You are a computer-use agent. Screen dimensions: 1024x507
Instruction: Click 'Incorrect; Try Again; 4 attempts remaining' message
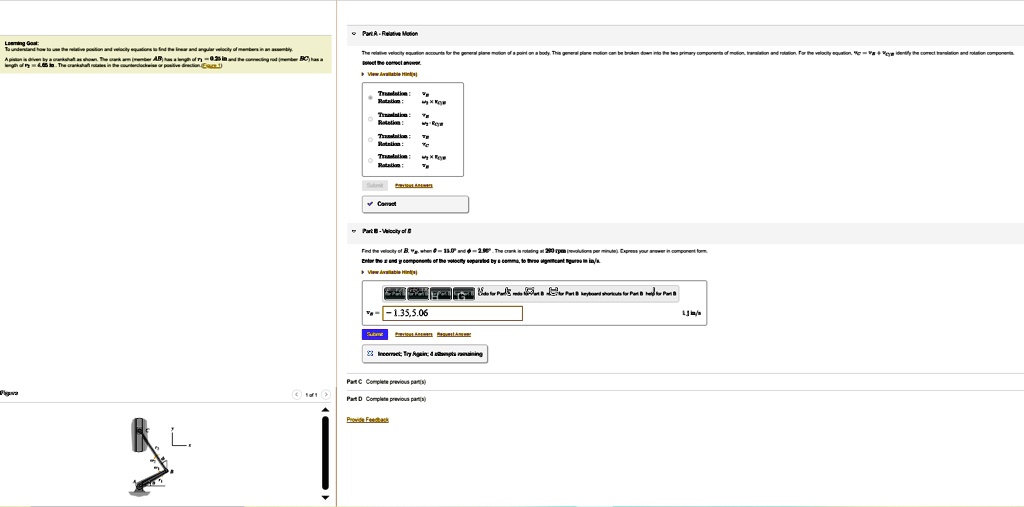pyautogui.click(x=430, y=353)
